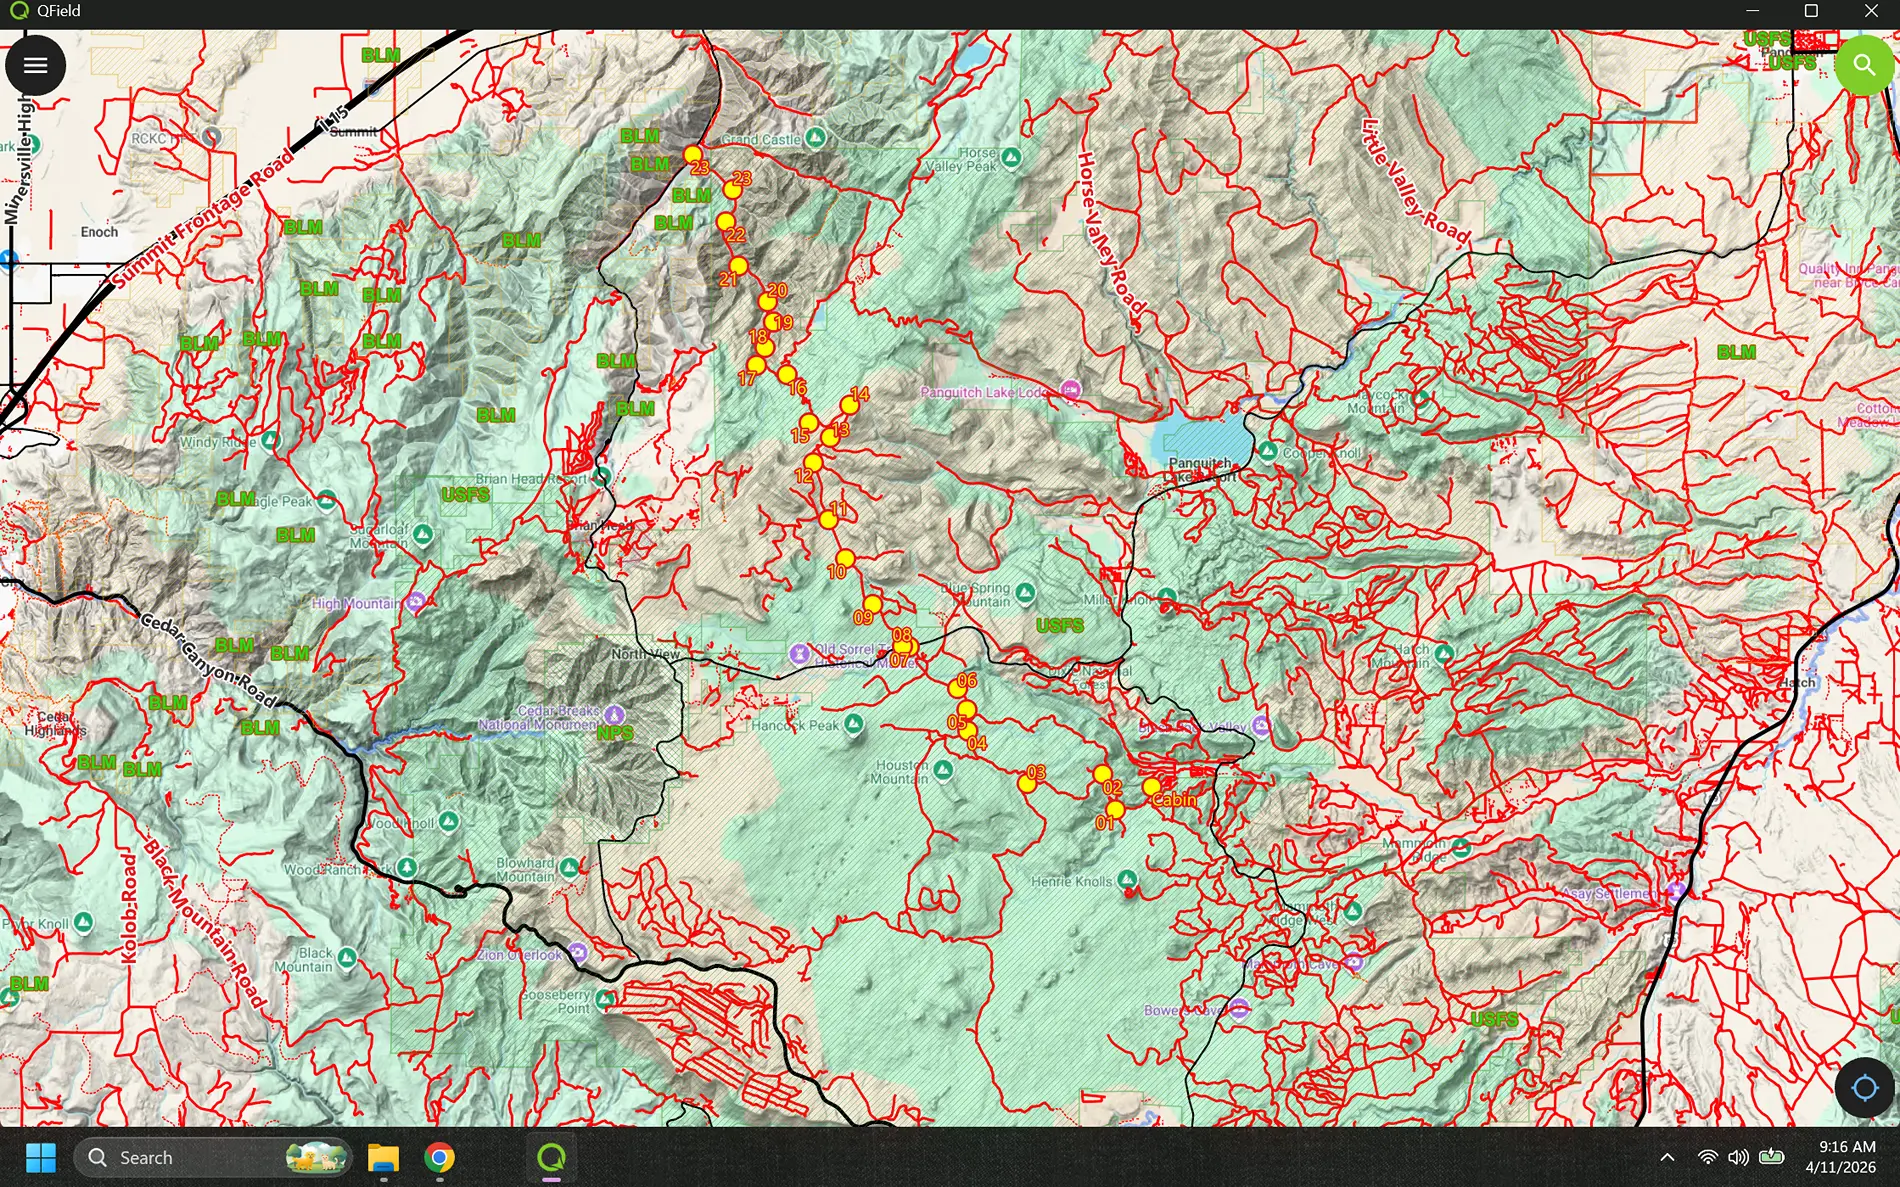Click the Hancock Peak mountain icon
The height and width of the screenshot is (1187, 1900).
[x=853, y=723]
